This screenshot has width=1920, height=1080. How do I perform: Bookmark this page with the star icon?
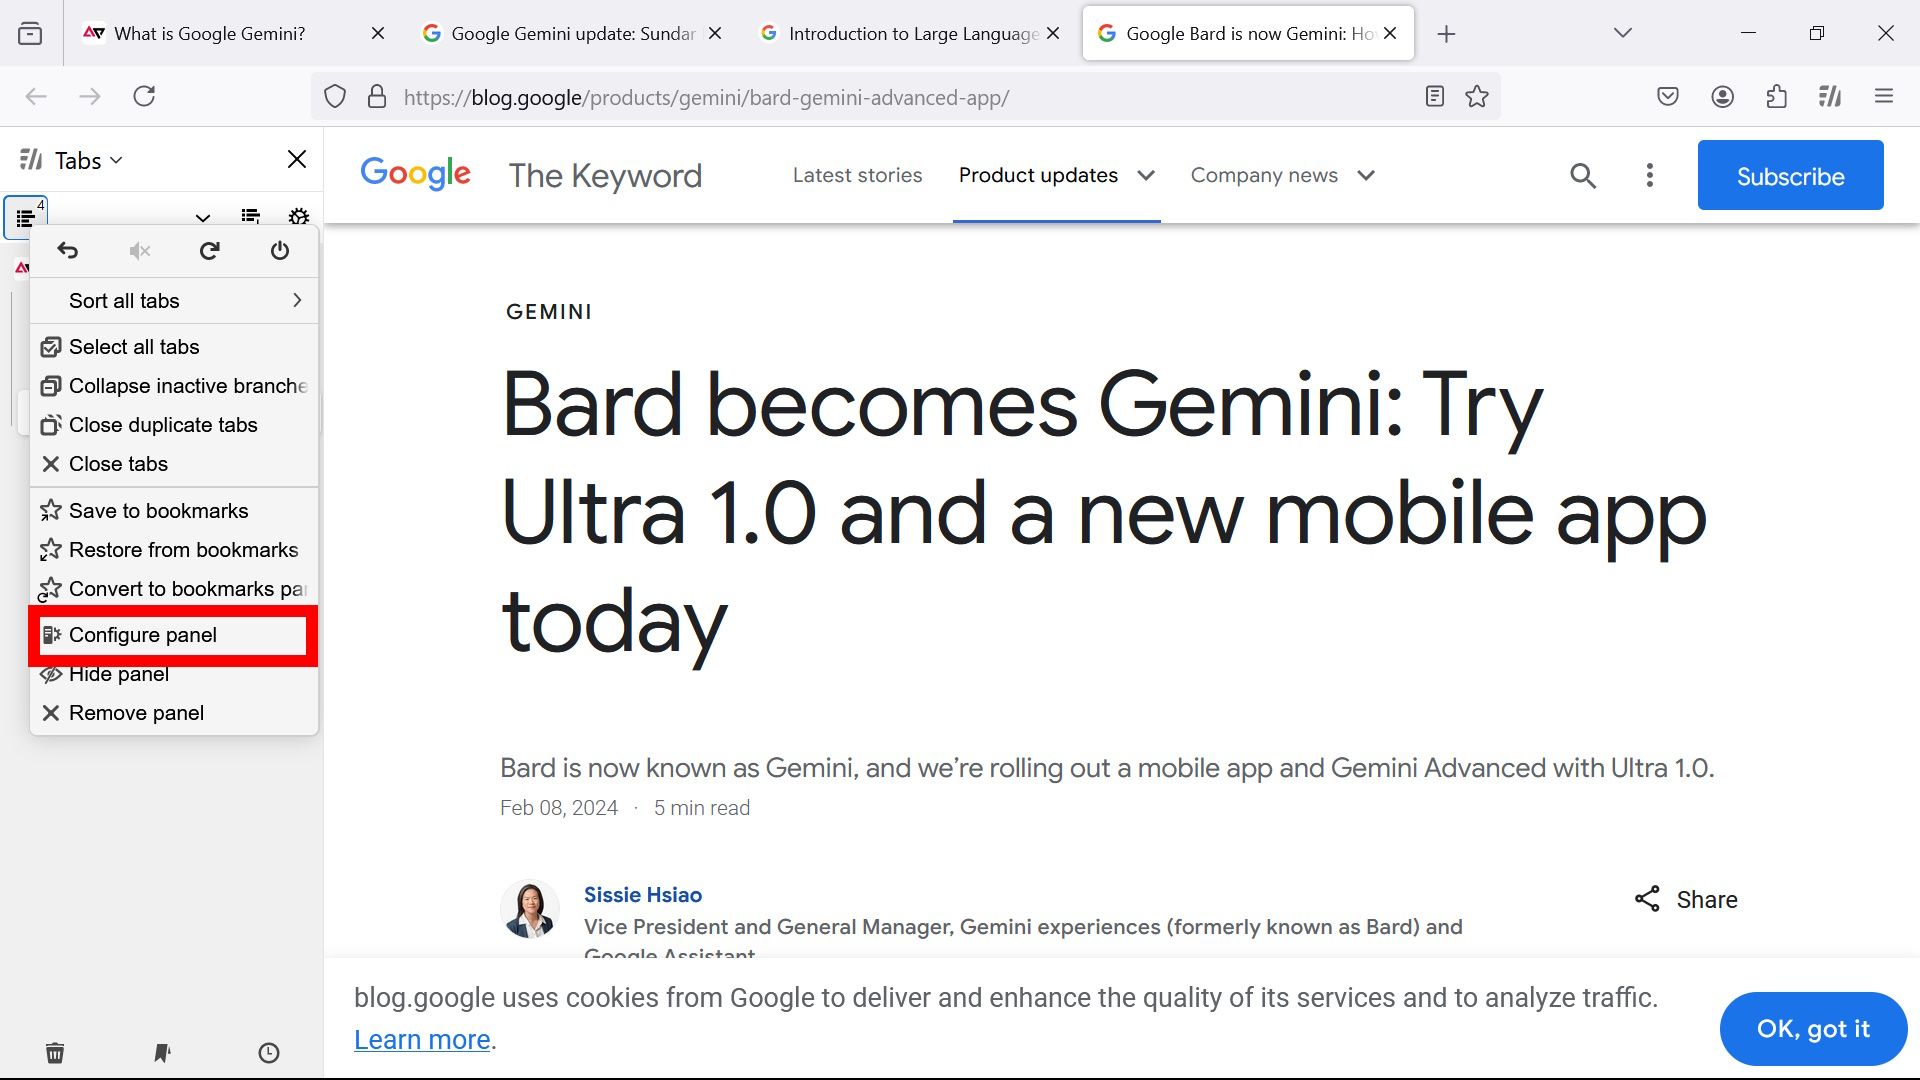tap(1477, 96)
